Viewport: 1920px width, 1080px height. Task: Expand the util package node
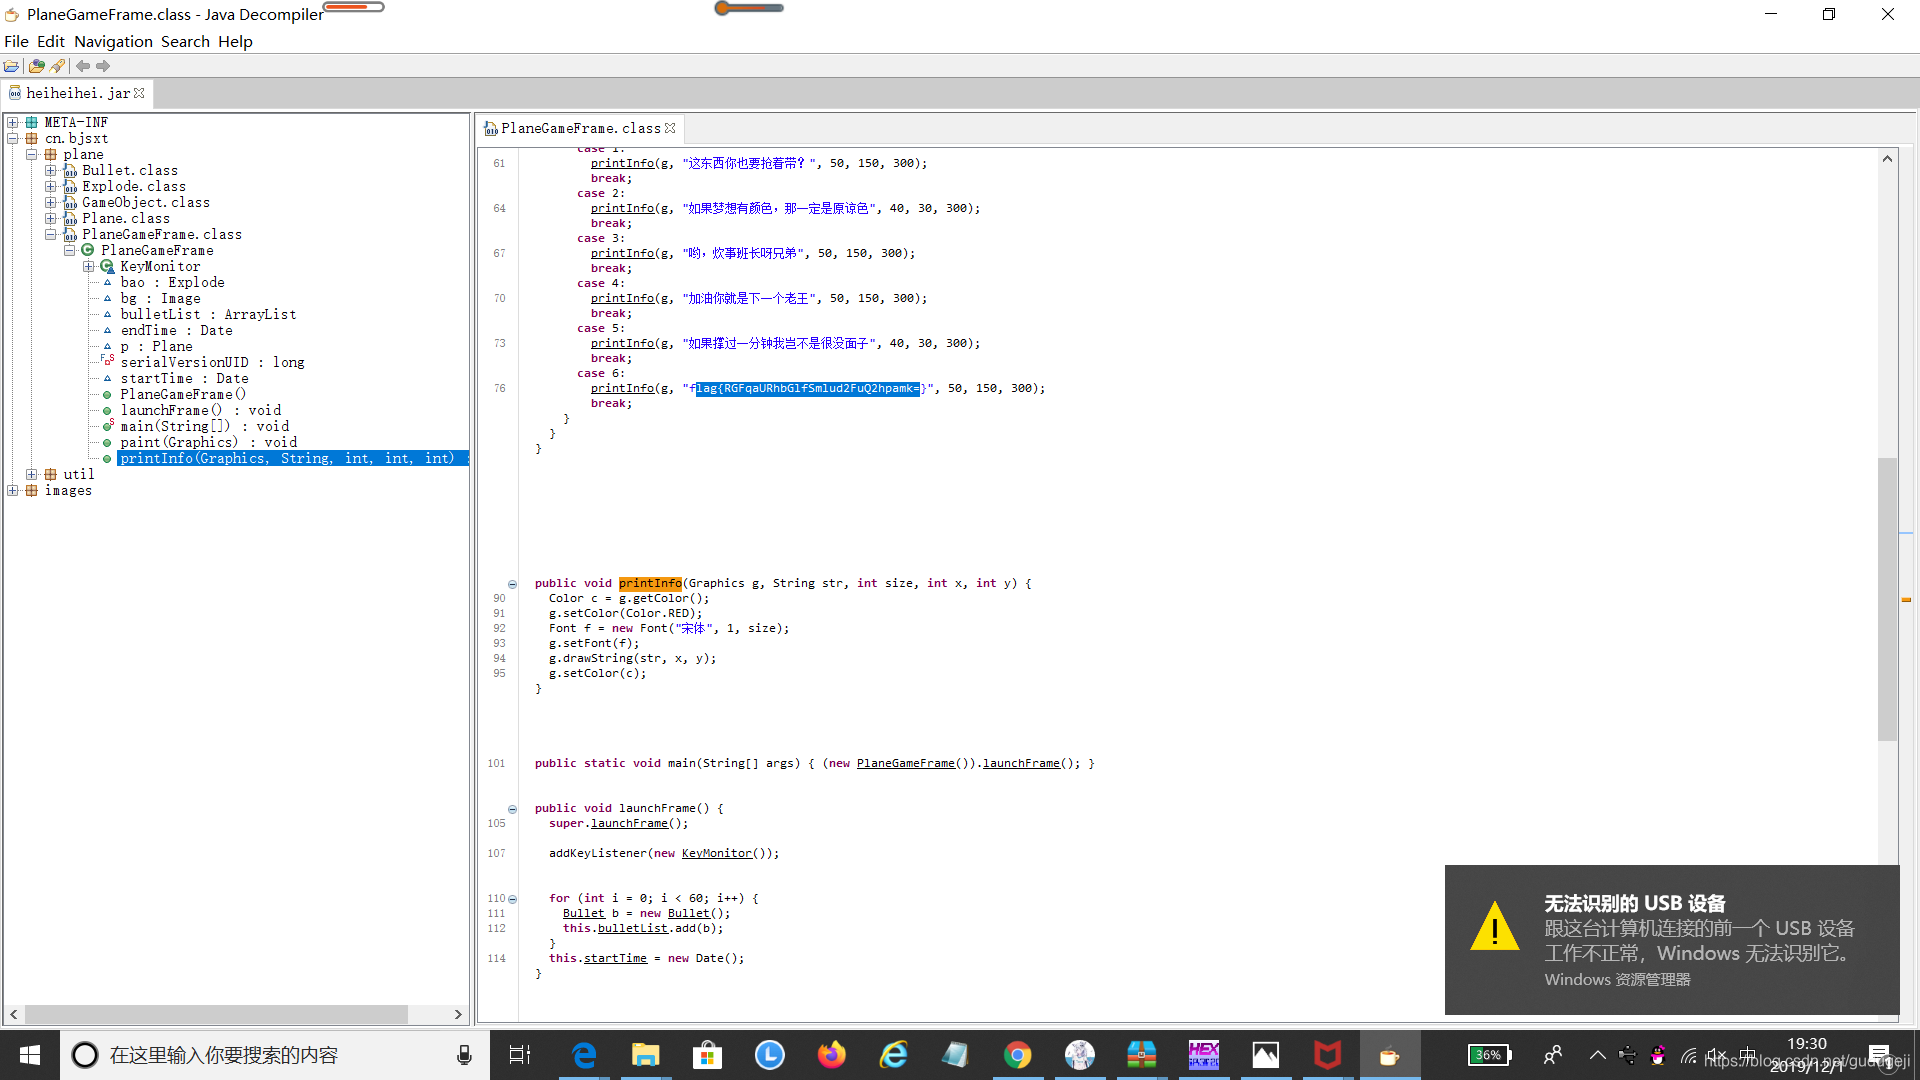[32, 474]
